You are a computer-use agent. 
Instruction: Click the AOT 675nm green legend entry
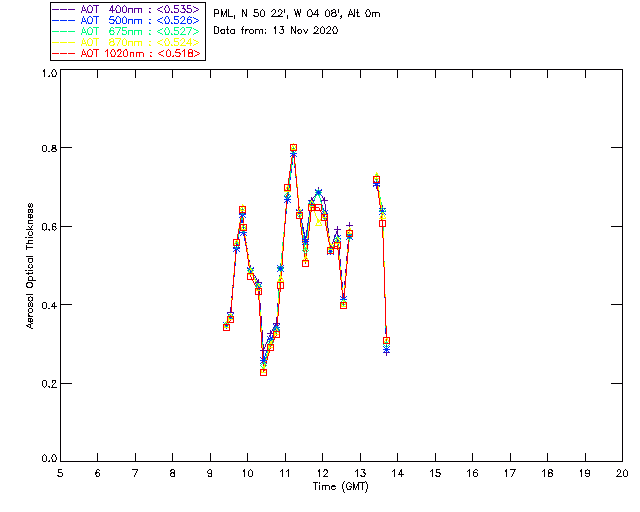coord(126,31)
